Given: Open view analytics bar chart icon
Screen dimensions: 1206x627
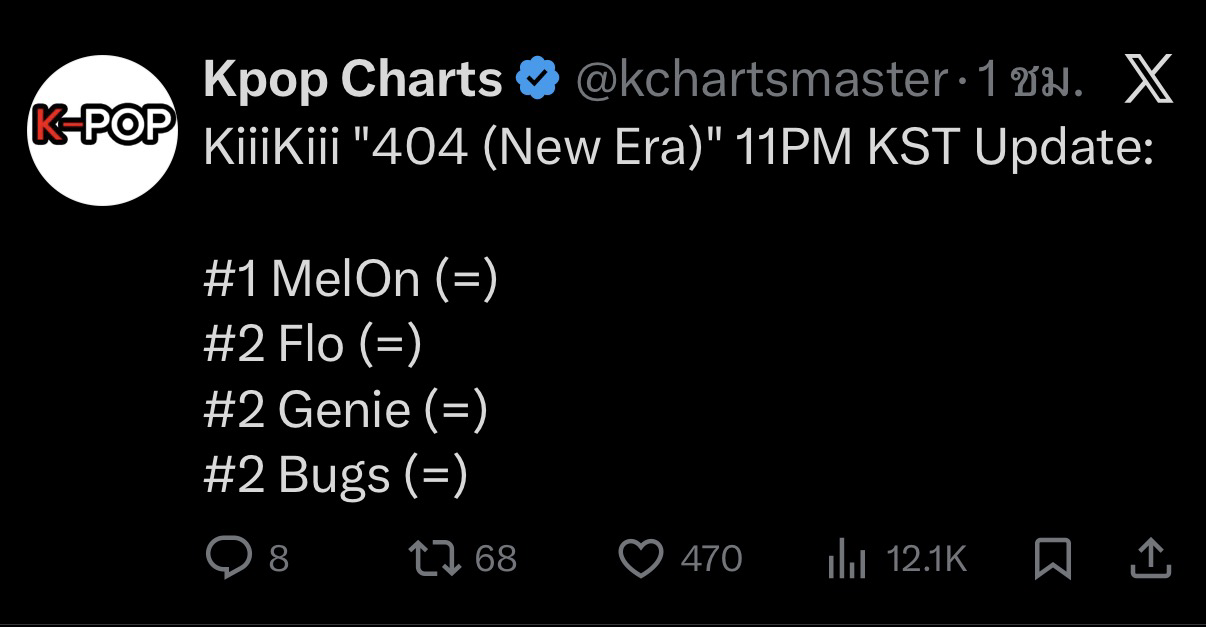Looking at the screenshot, I should click(x=846, y=560).
